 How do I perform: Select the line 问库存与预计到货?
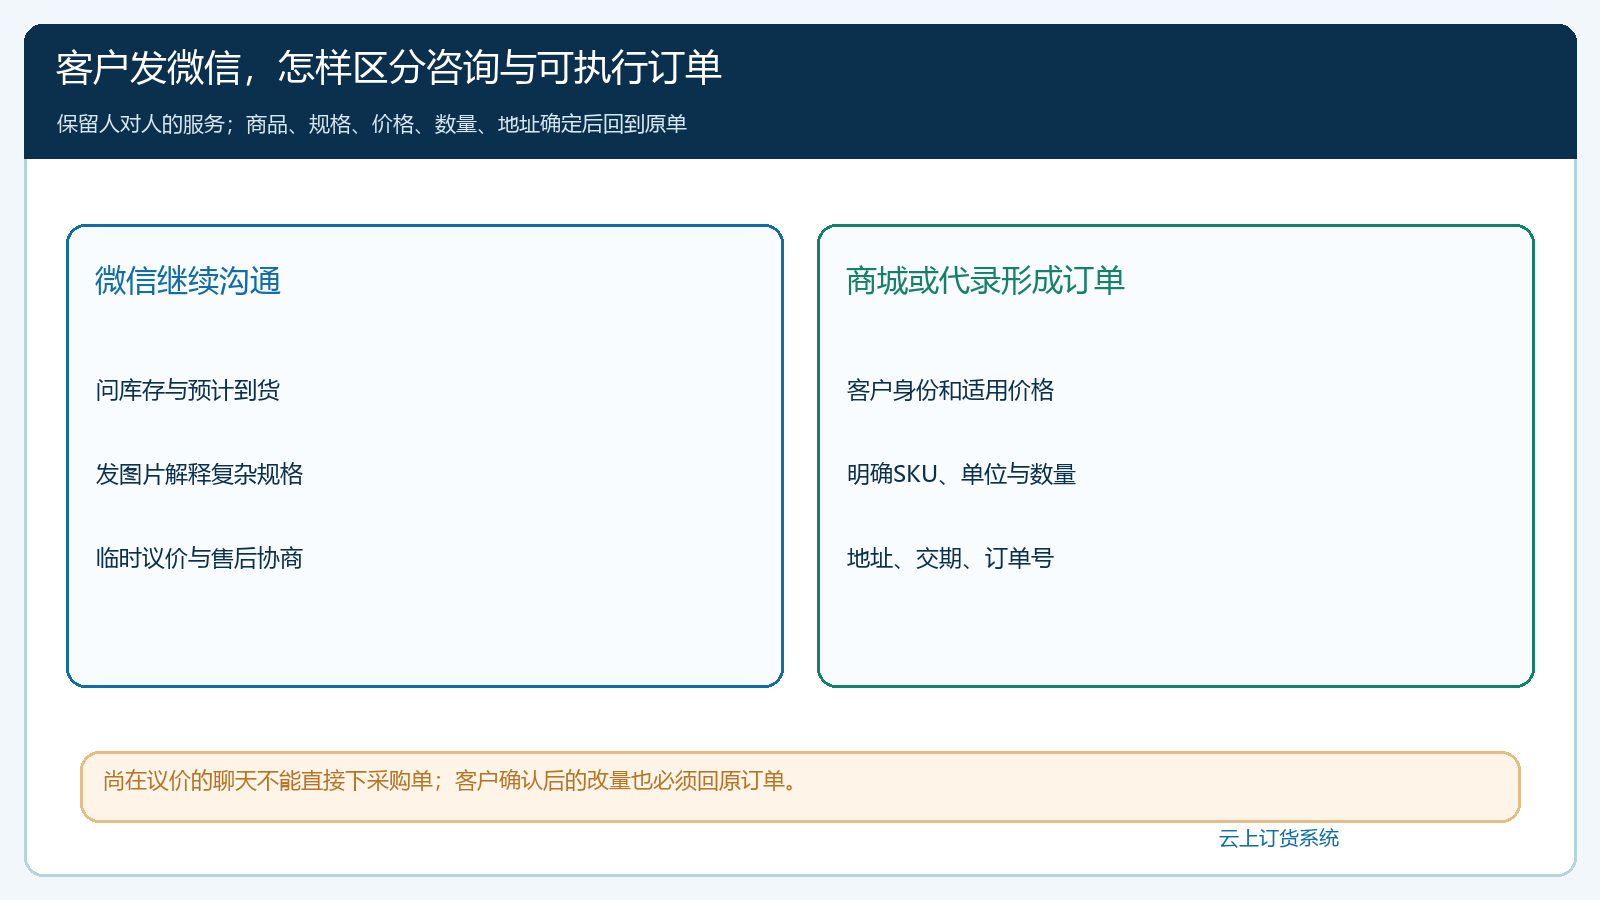(188, 390)
